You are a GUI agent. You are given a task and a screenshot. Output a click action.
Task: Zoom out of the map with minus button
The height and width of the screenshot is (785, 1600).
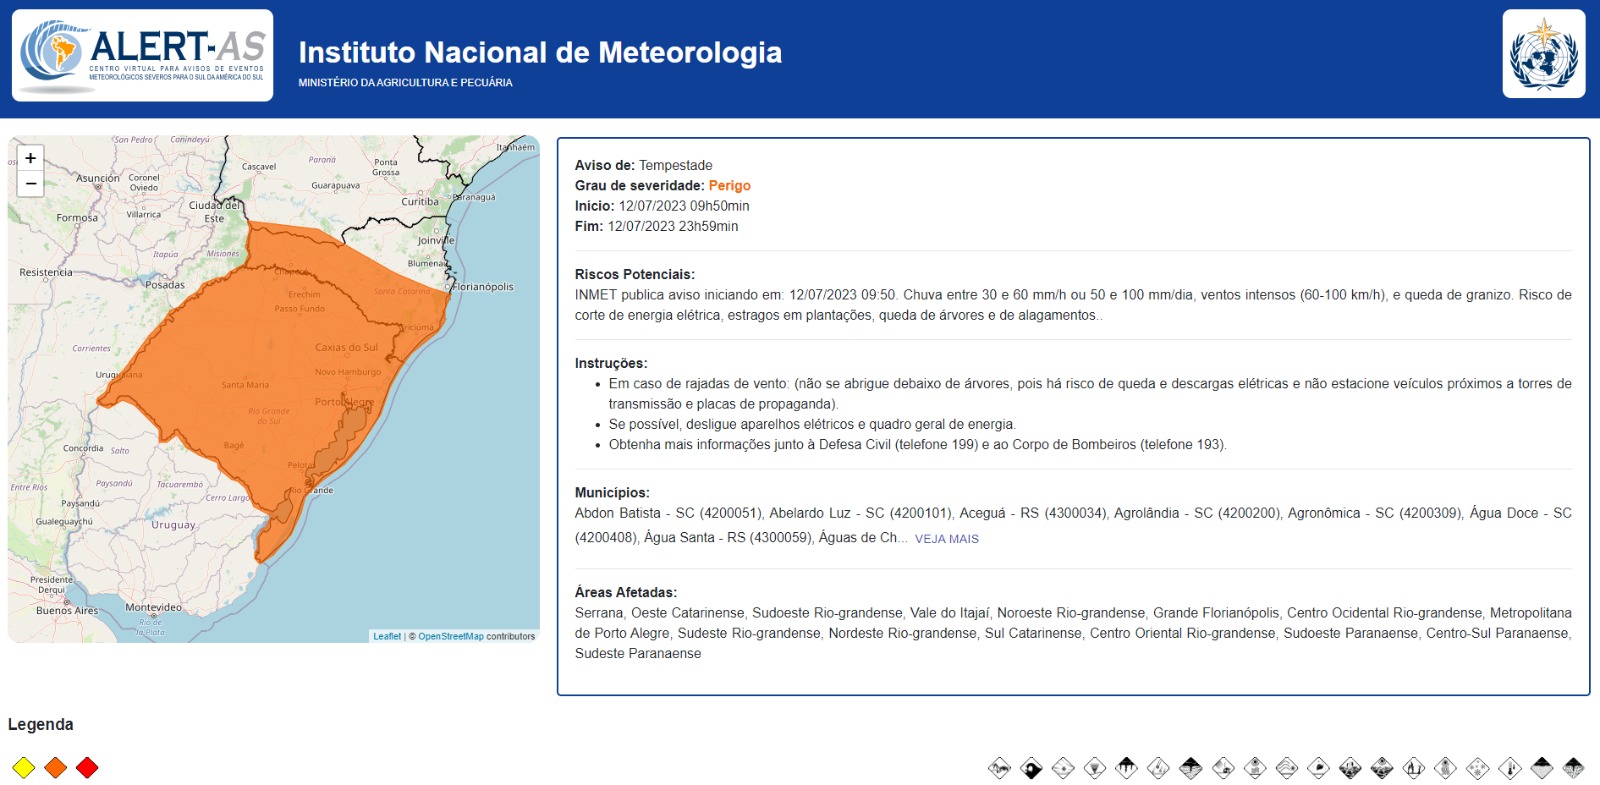pos(30,184)
